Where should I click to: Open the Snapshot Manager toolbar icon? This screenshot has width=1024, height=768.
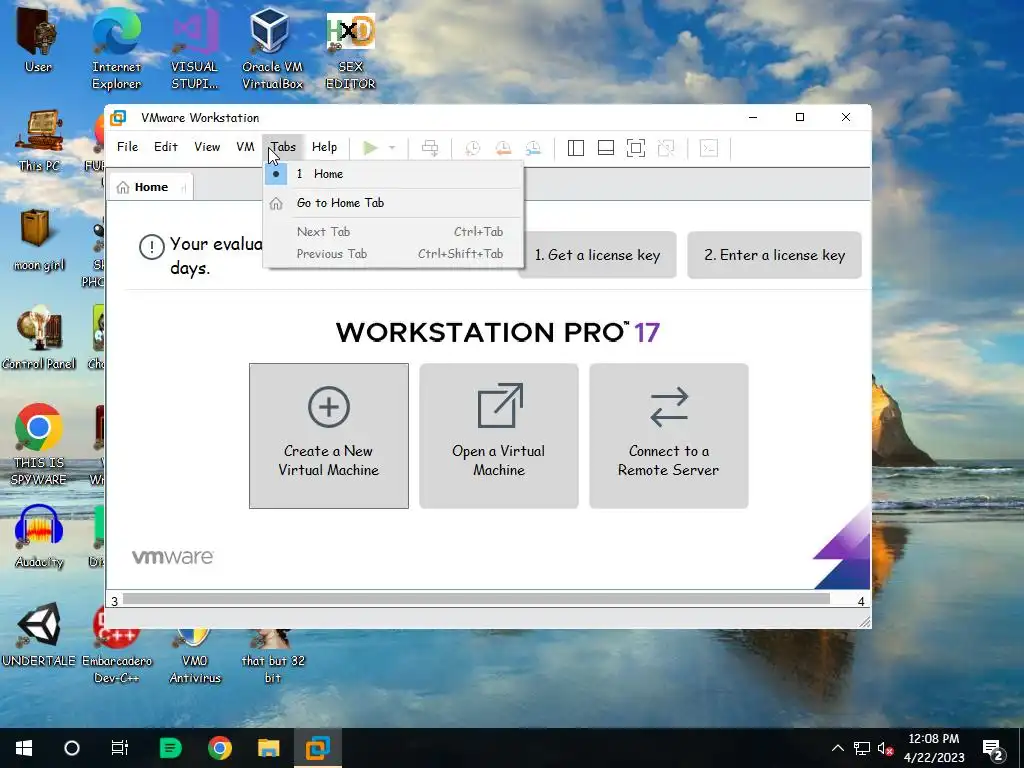[534, 148]
